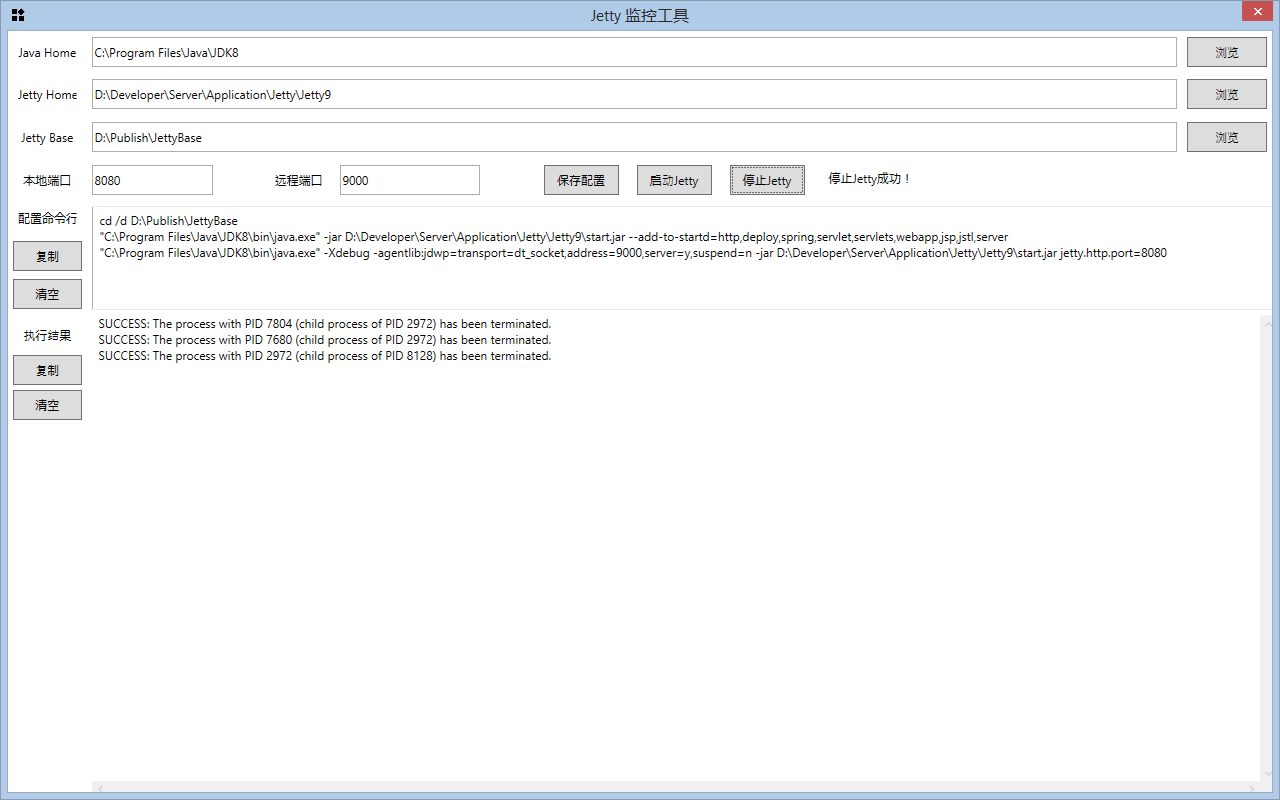This screenshot has height=800, width=1280.
Task: Click the results horizontal scrollbar left arrow
Action: (99, 788)
